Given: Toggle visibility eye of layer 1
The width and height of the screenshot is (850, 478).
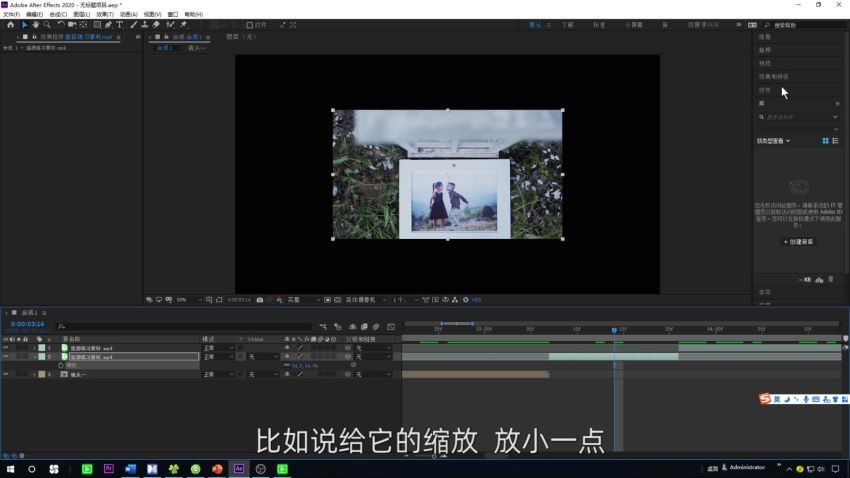Looking at the screenshot, I should (x=5, y=348).
